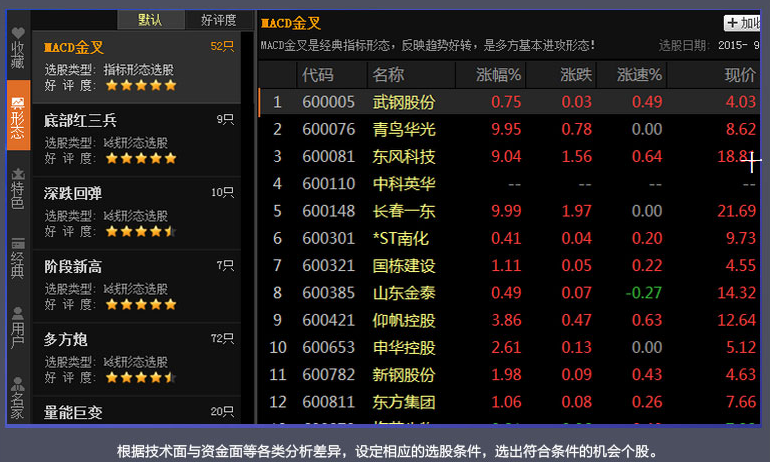Switch to the 默认 sorting tab
This screenshot has height=462, width=770.
[151, 20]
